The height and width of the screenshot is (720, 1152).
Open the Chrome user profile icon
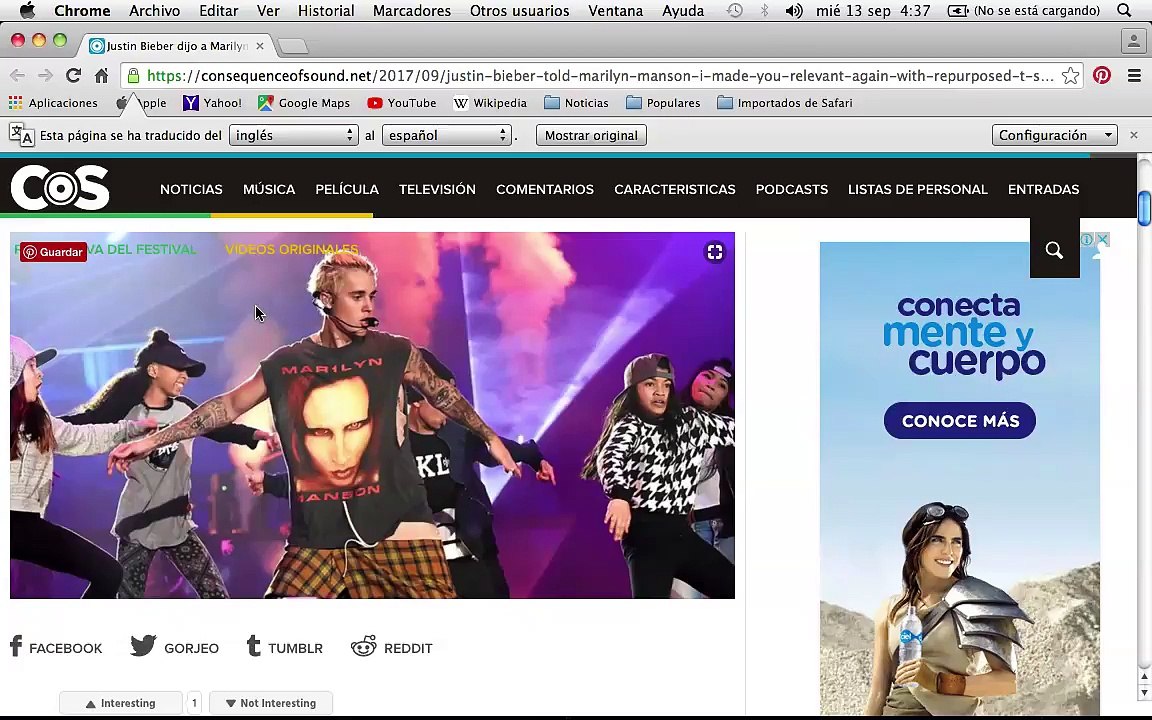pyautogui.click(x=1134, y=41)
